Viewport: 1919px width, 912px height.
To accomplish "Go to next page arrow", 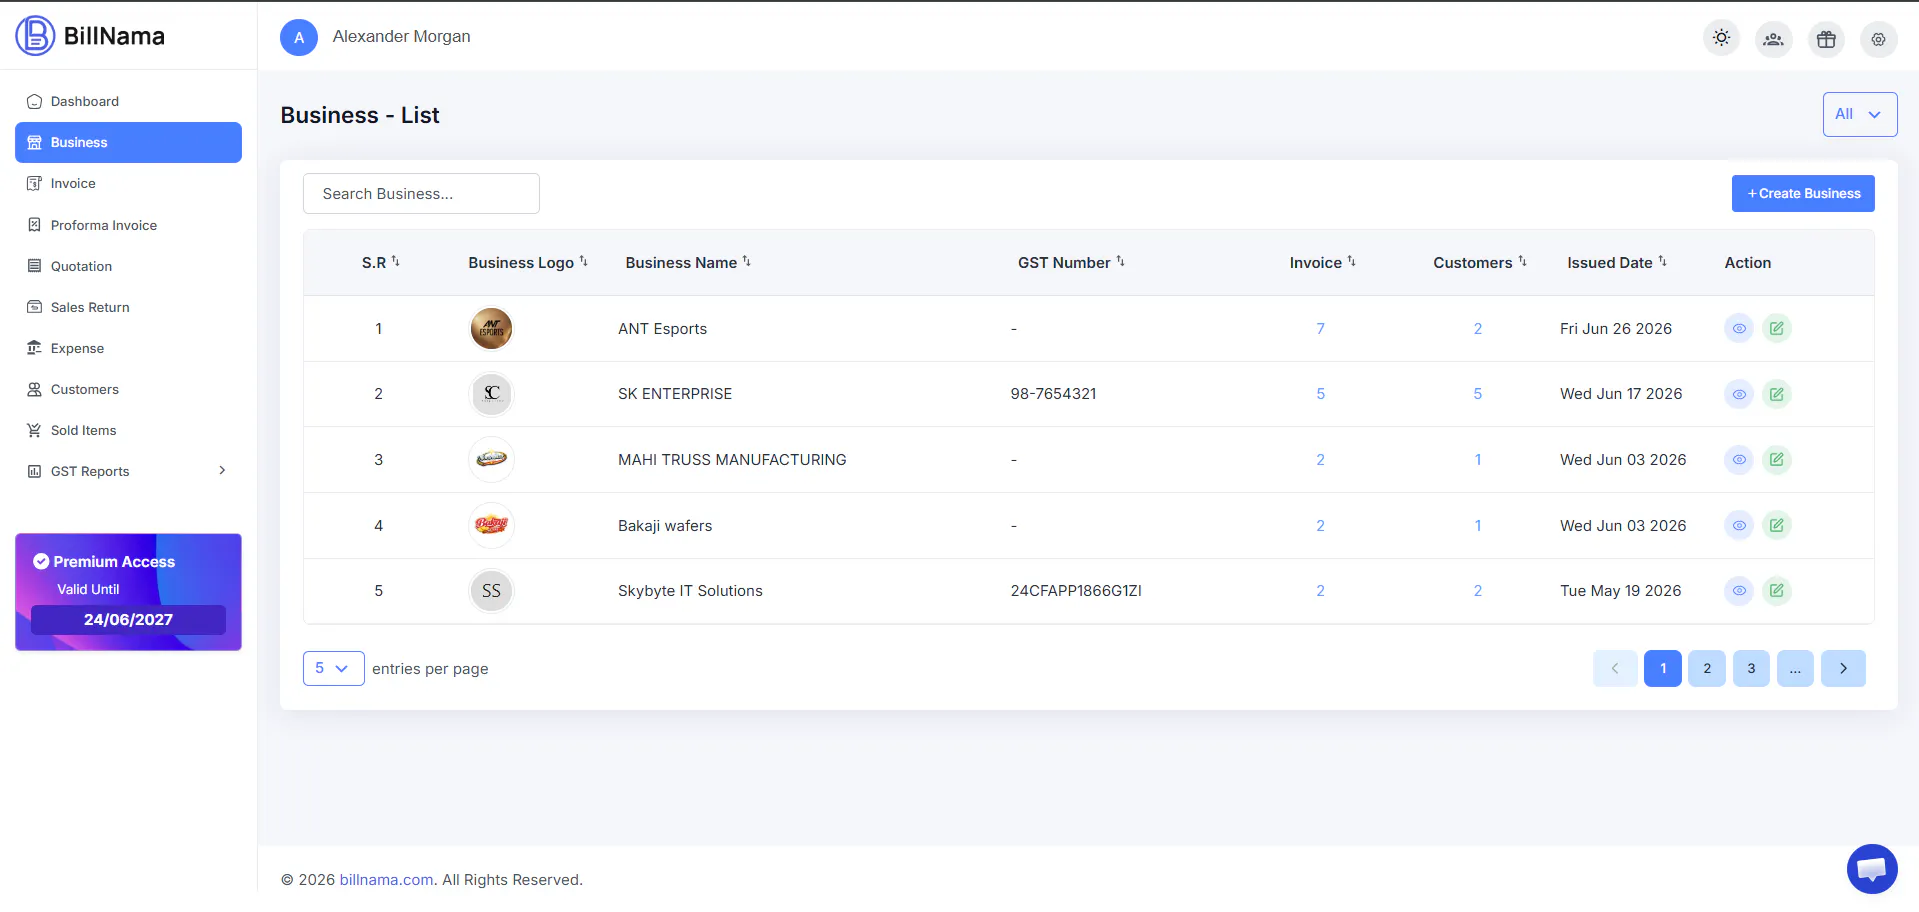I will 1843,668.
